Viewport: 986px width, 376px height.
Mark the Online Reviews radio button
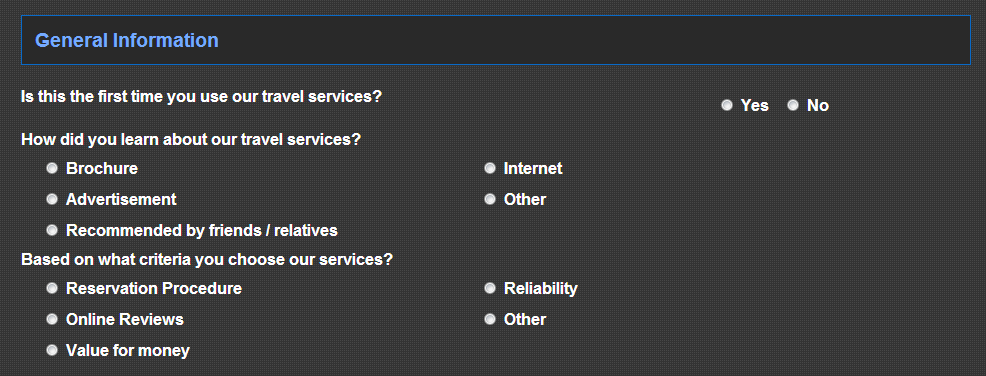point(52,319)
